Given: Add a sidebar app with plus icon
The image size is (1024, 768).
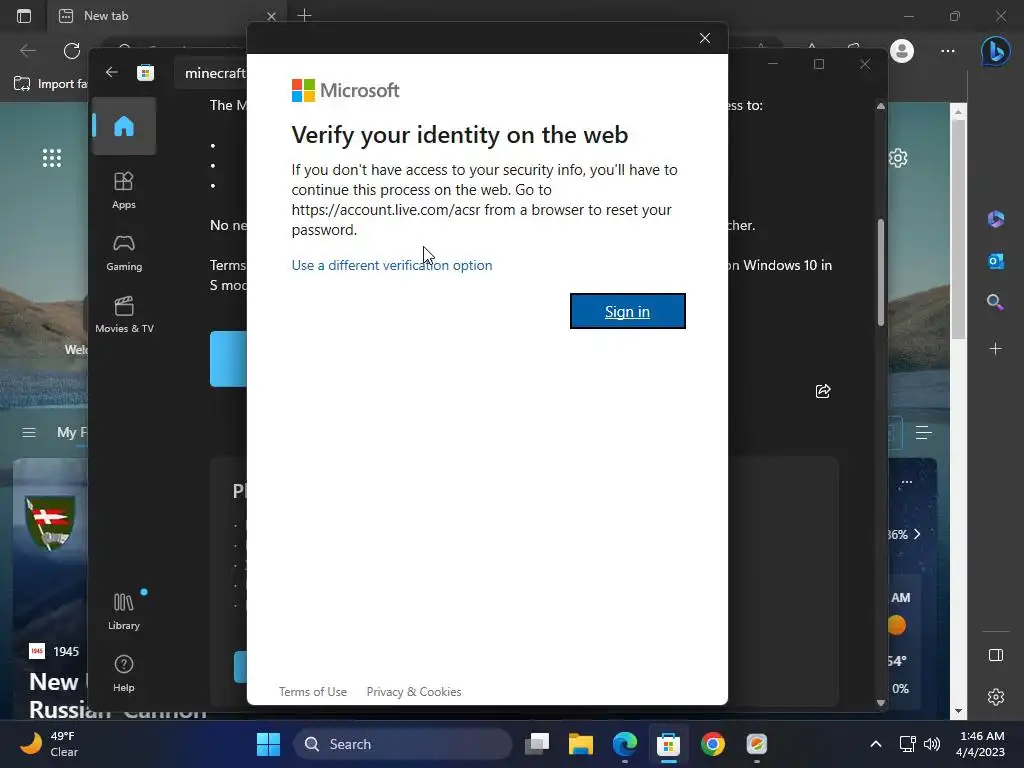Looking at the screenshot, I should [995, 349].
